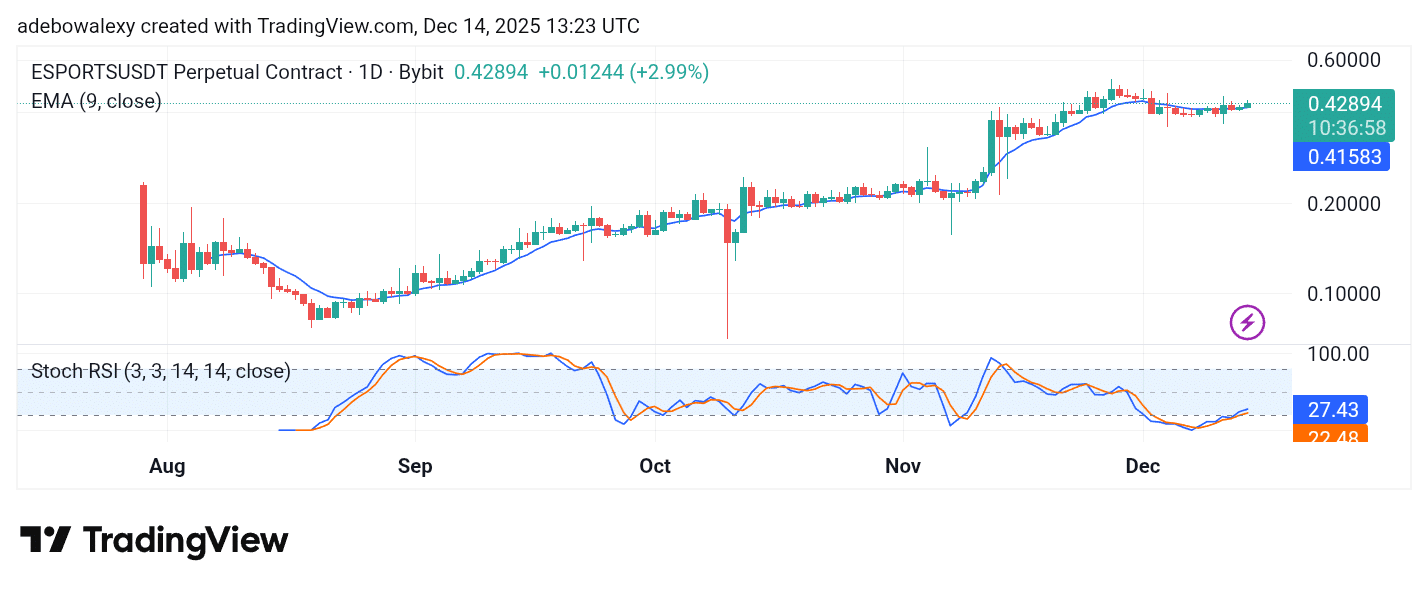Select the Dec label on the time axis
Image resolution: width=1428 pixels, height=591 pixels.
coord(1143,466)
